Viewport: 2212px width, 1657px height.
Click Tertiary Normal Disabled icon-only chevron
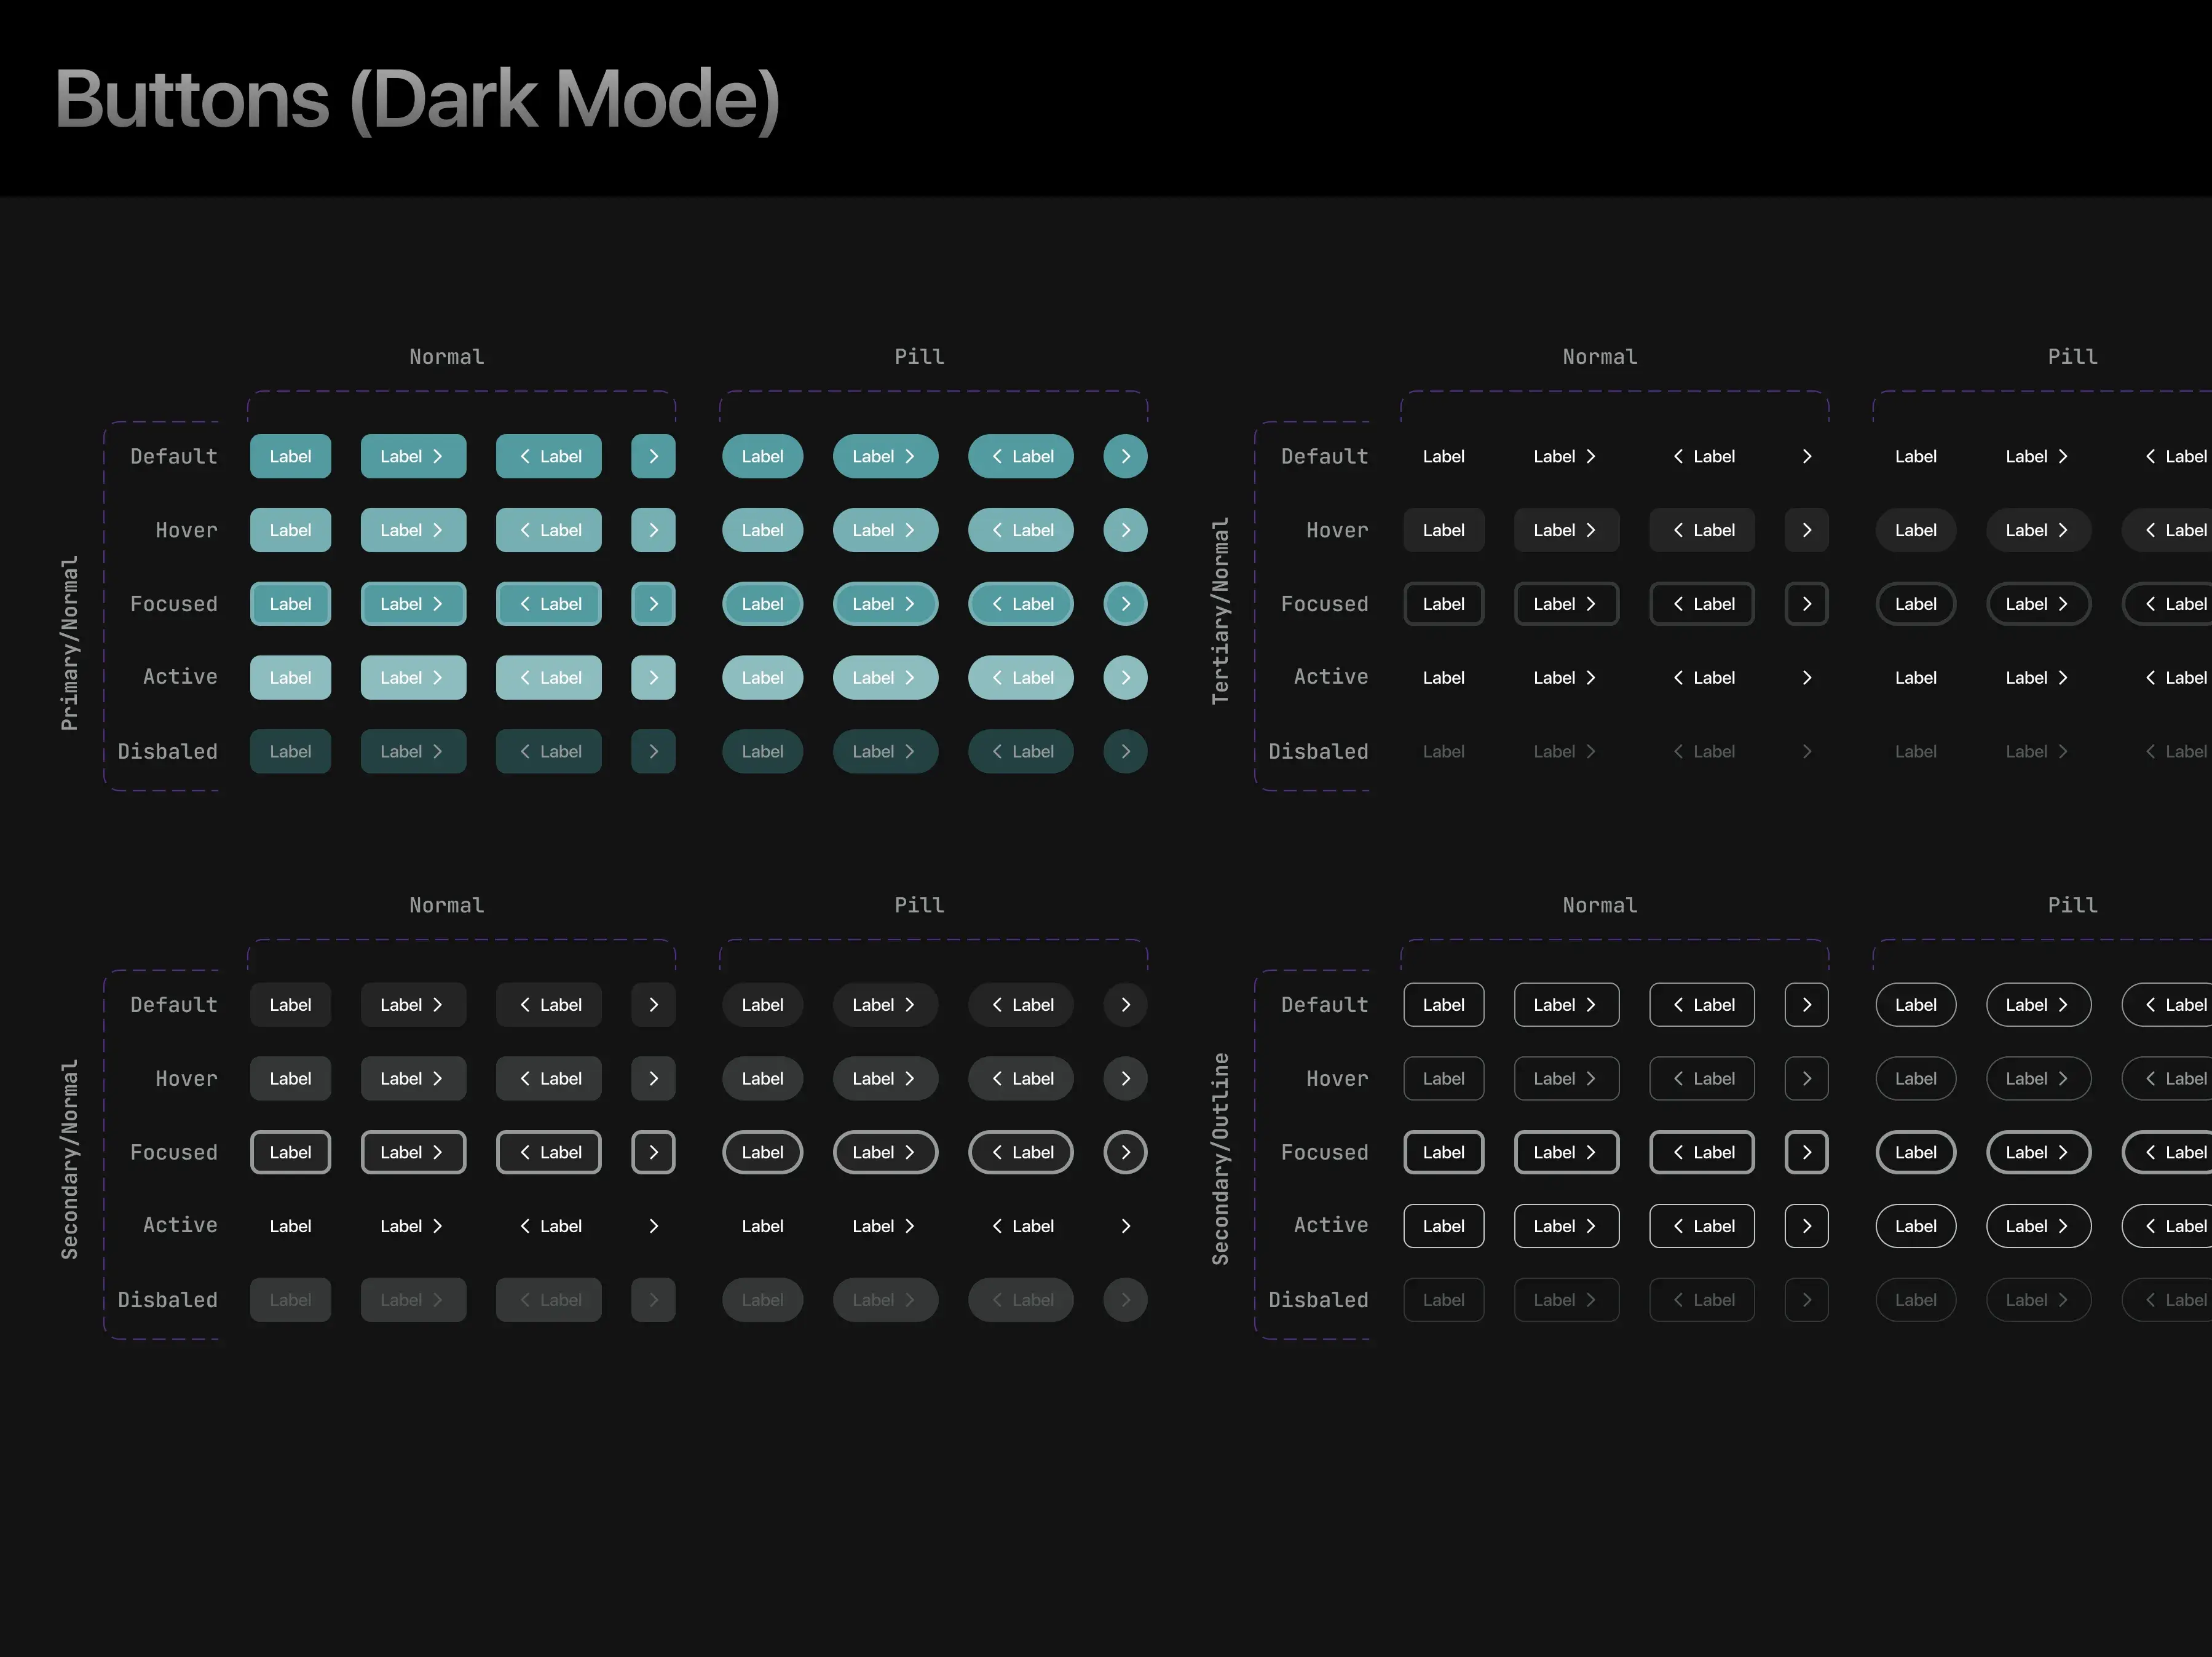point(1806,751)
